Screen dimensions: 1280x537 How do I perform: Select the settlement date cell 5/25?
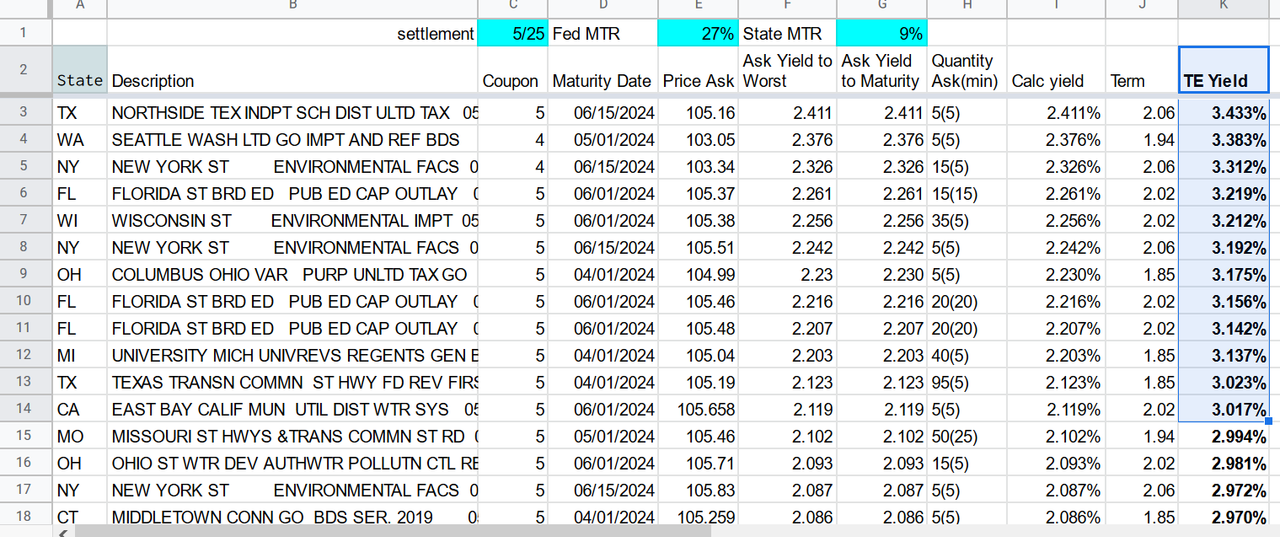513,33
